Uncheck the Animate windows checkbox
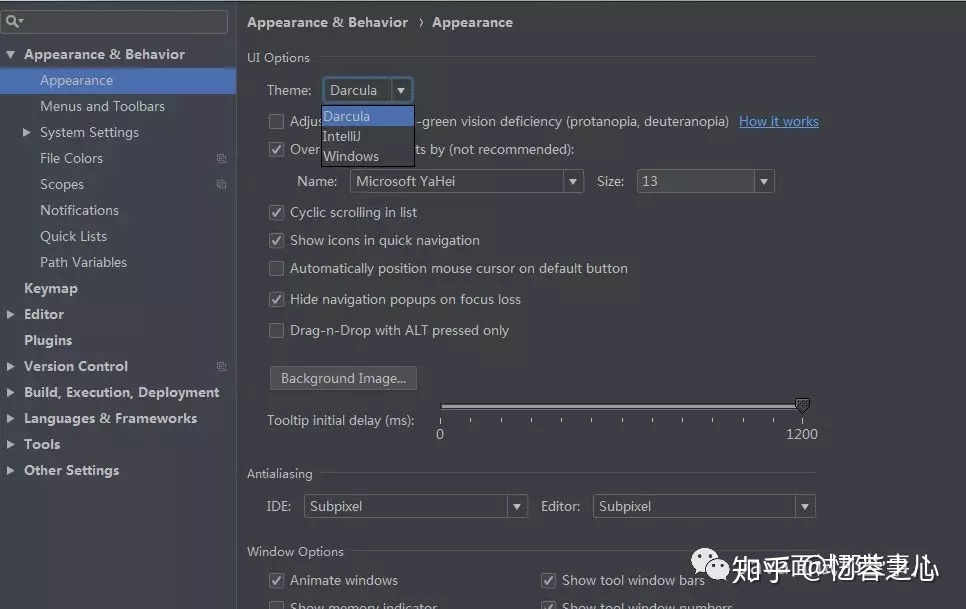Screen dimensions: 966x609 tap(276, 580)
